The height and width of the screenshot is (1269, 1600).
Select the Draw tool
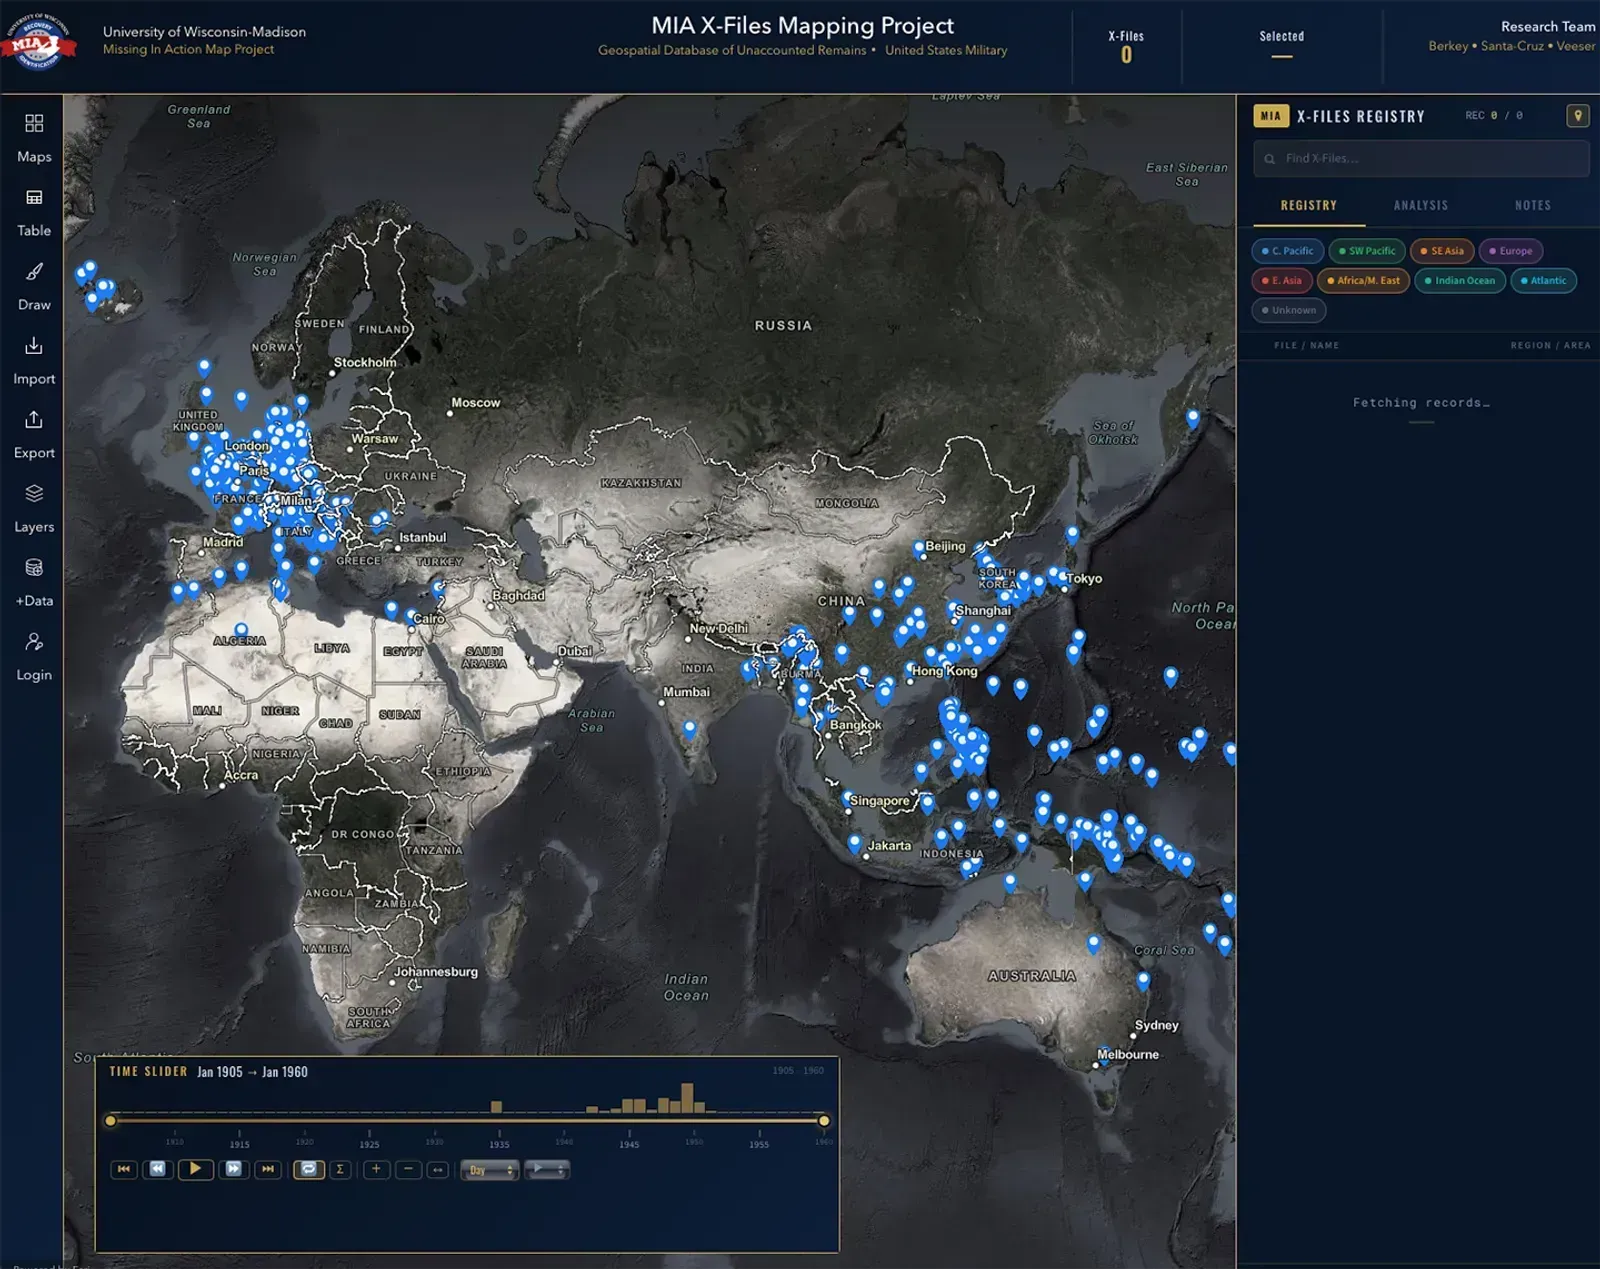pyautogui.click(x=34, y=285)
